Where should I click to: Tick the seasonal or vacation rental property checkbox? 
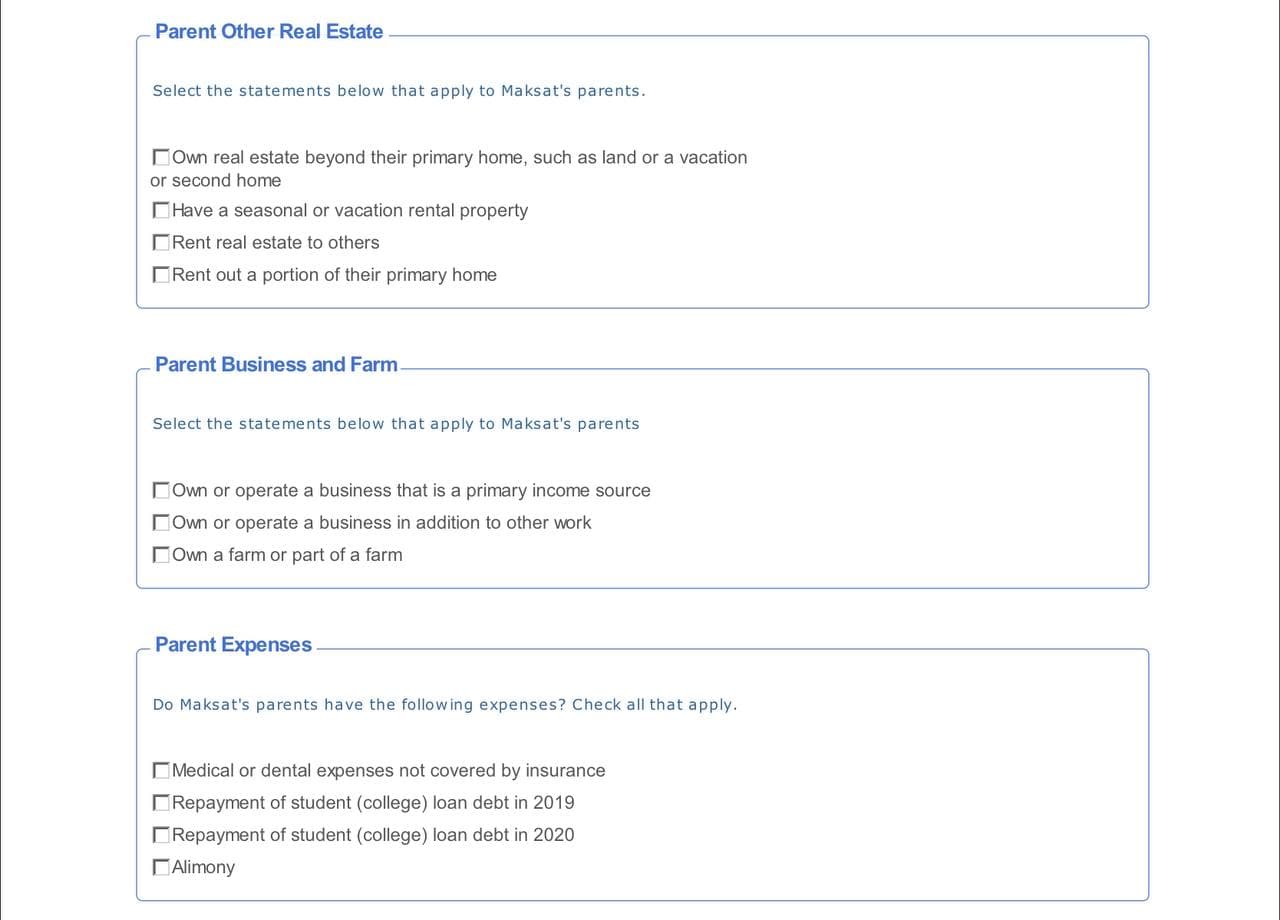tap(161, 211)
